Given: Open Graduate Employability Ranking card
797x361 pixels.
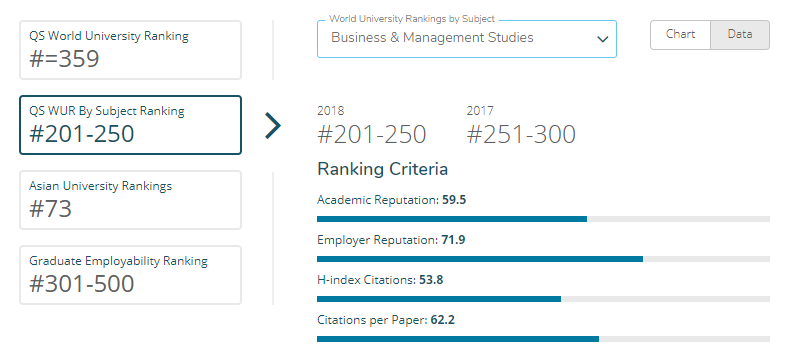Looking at the screenshot, I should tap(130, 275).
